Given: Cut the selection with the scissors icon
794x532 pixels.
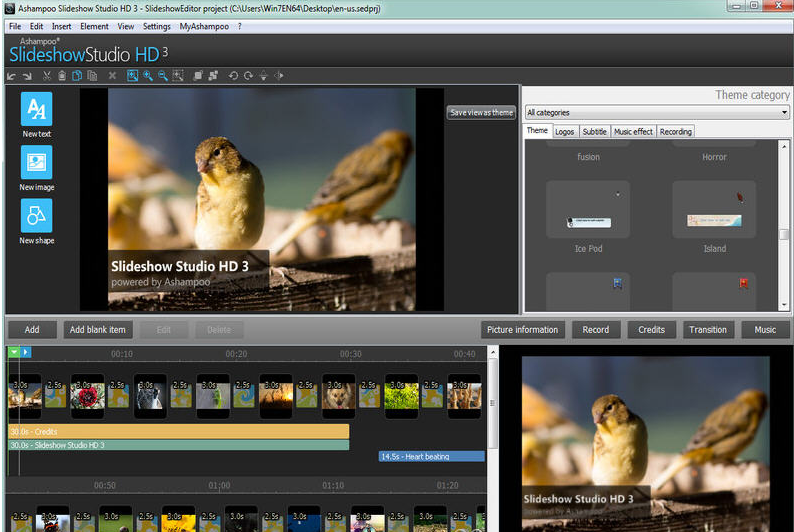Looking at the screenshot, I should click(x=47, y=76).
